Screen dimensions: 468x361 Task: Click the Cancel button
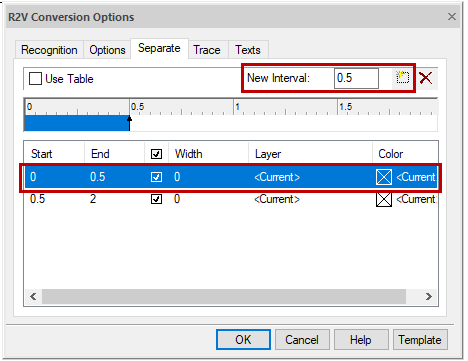pyautogui.click(x=302, y=340)
